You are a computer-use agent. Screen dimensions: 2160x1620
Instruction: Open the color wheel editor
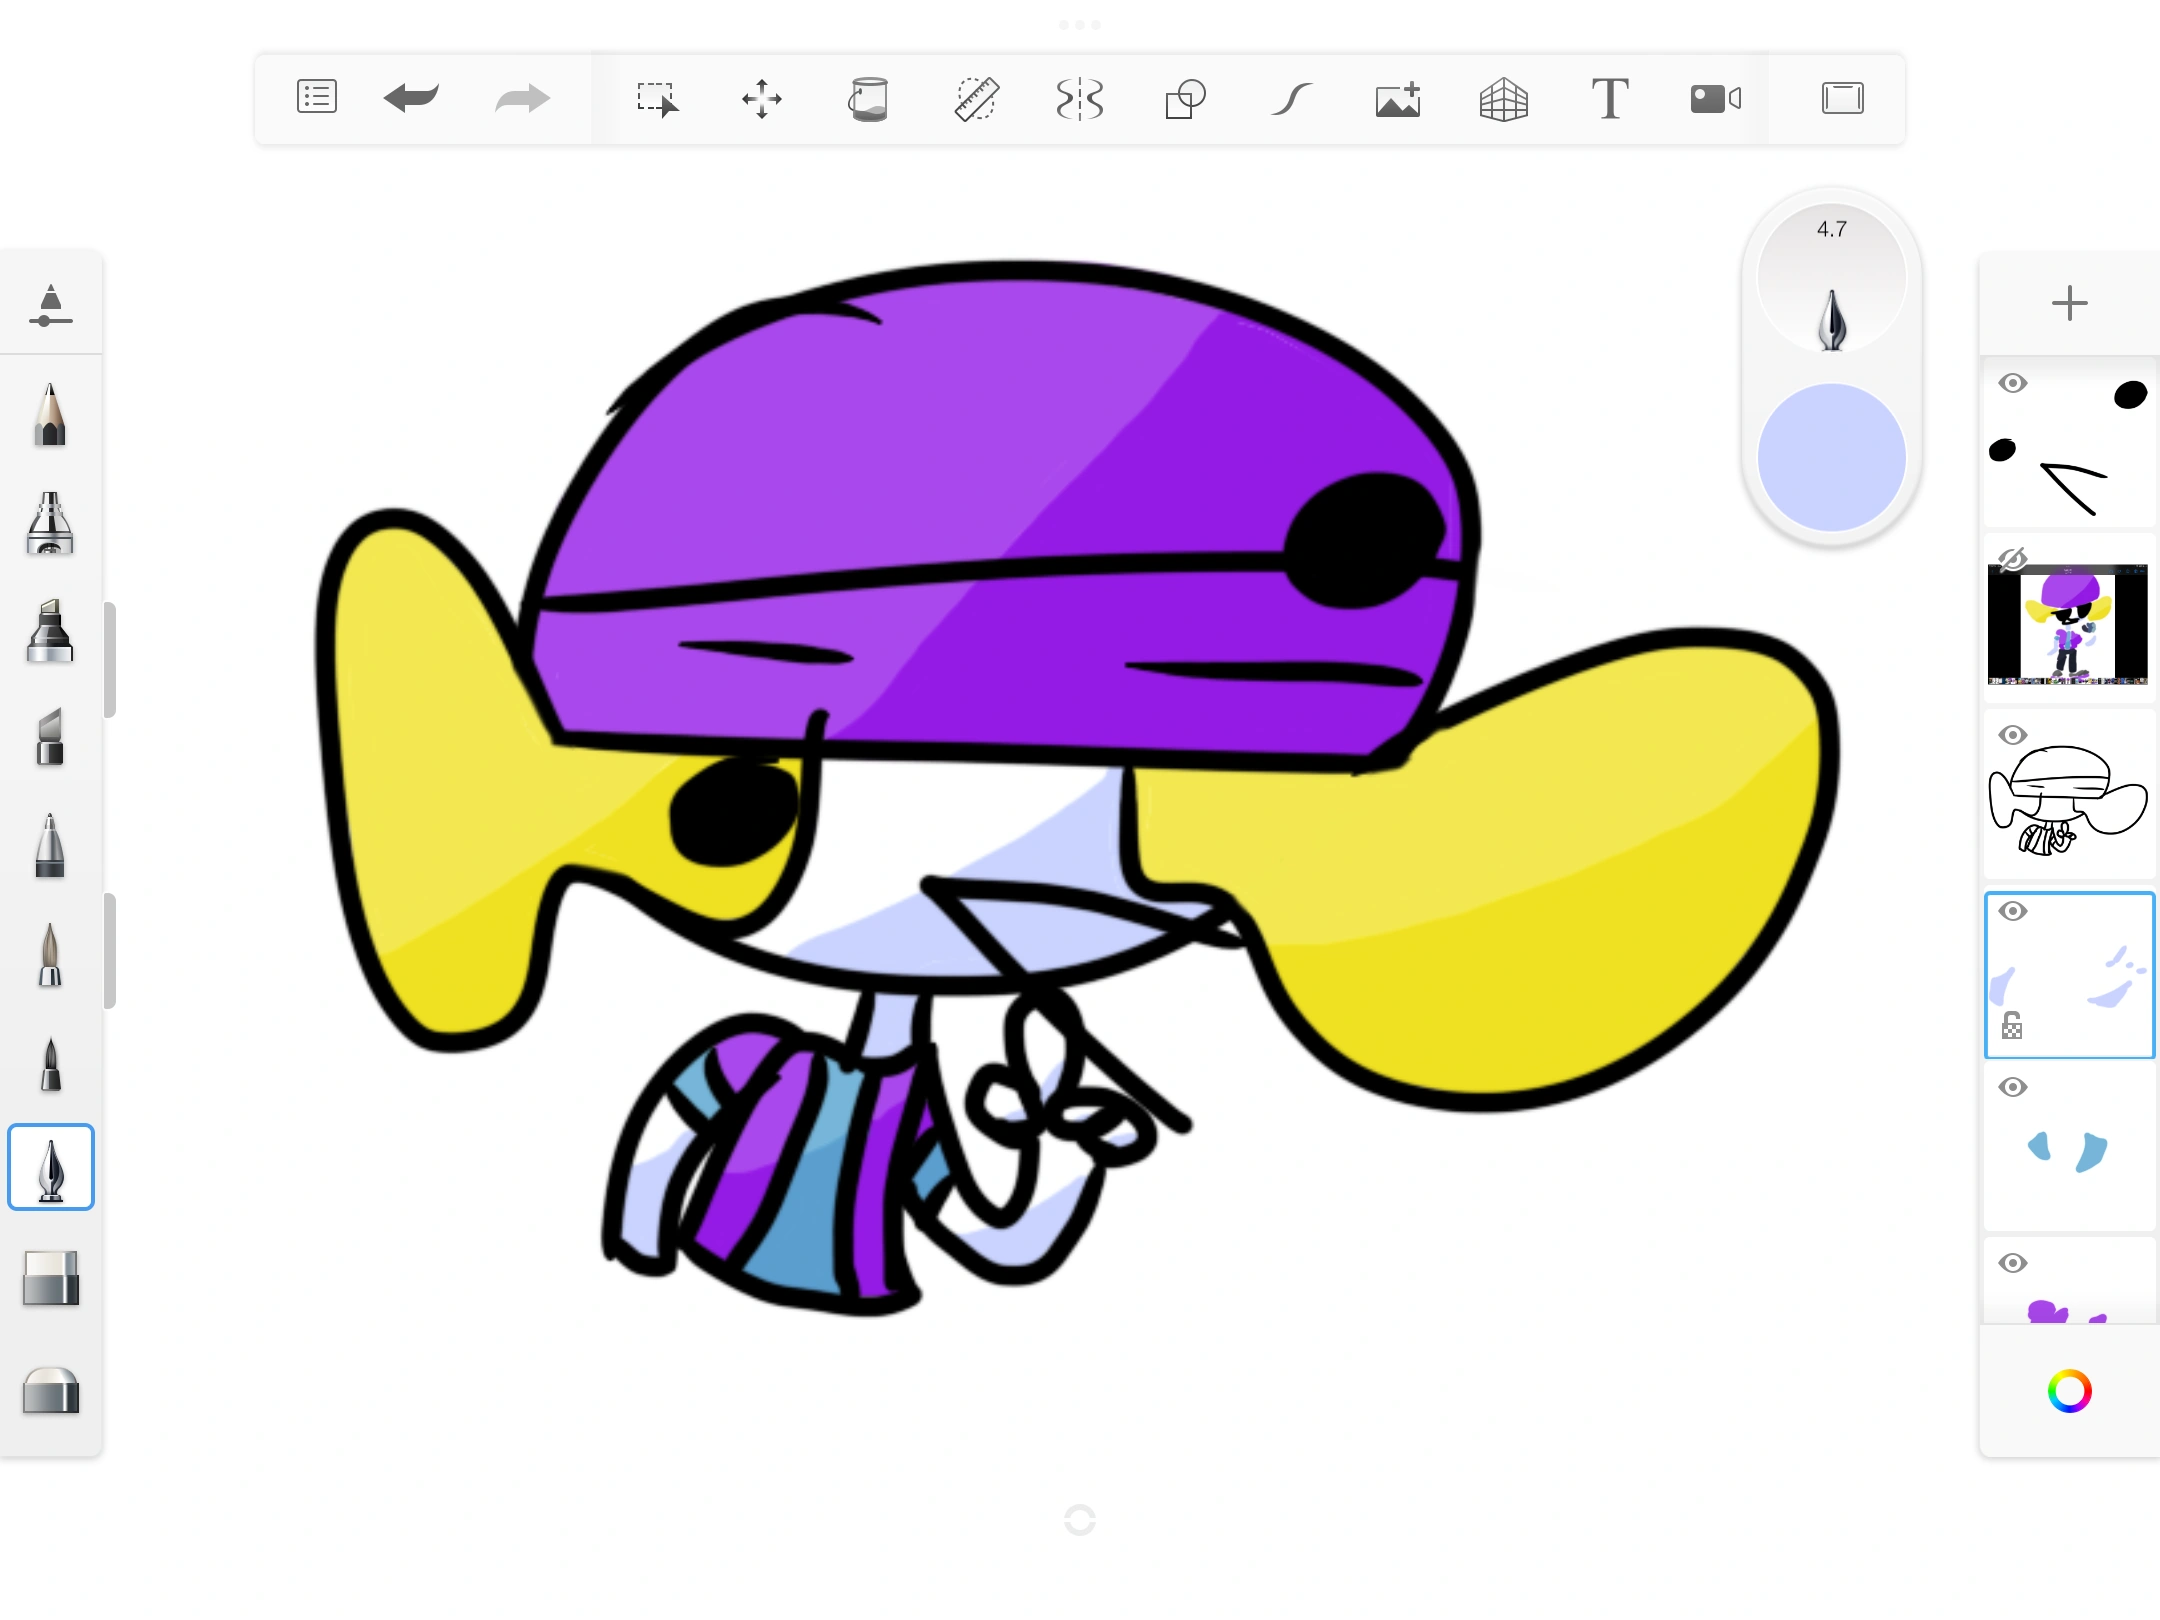[2069, 1391]
